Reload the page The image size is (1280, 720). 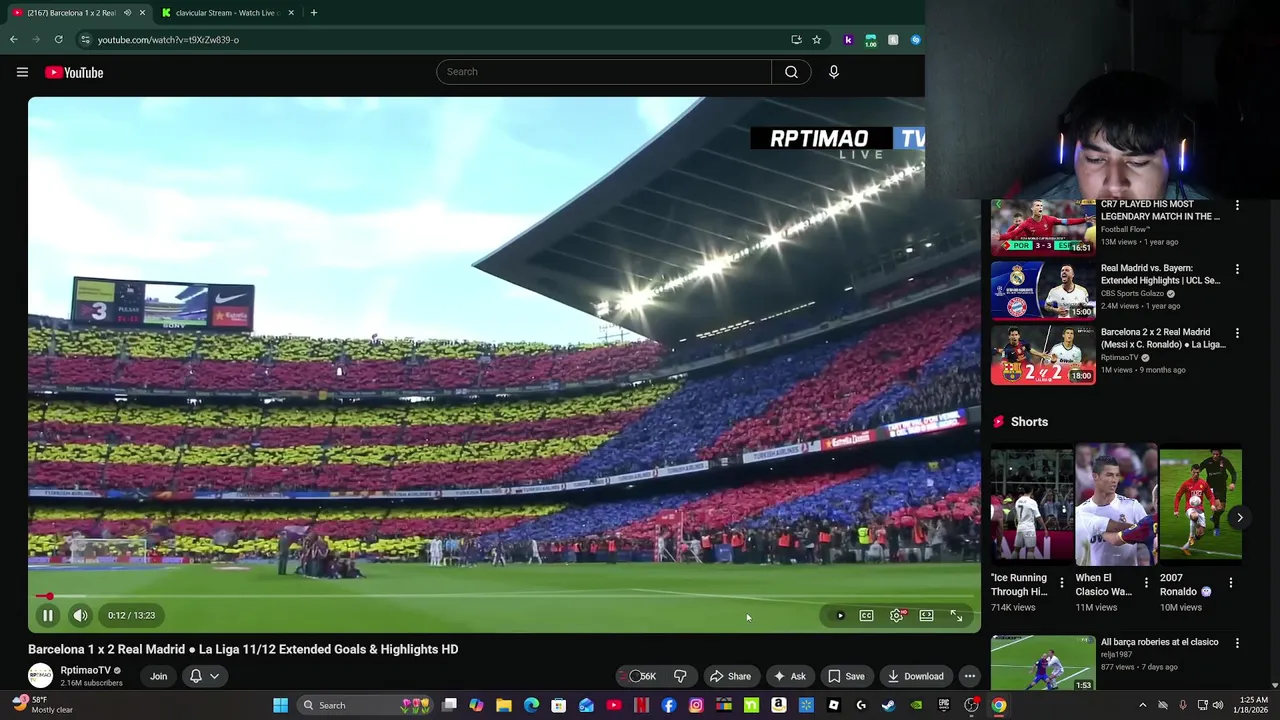coord(59,40)
